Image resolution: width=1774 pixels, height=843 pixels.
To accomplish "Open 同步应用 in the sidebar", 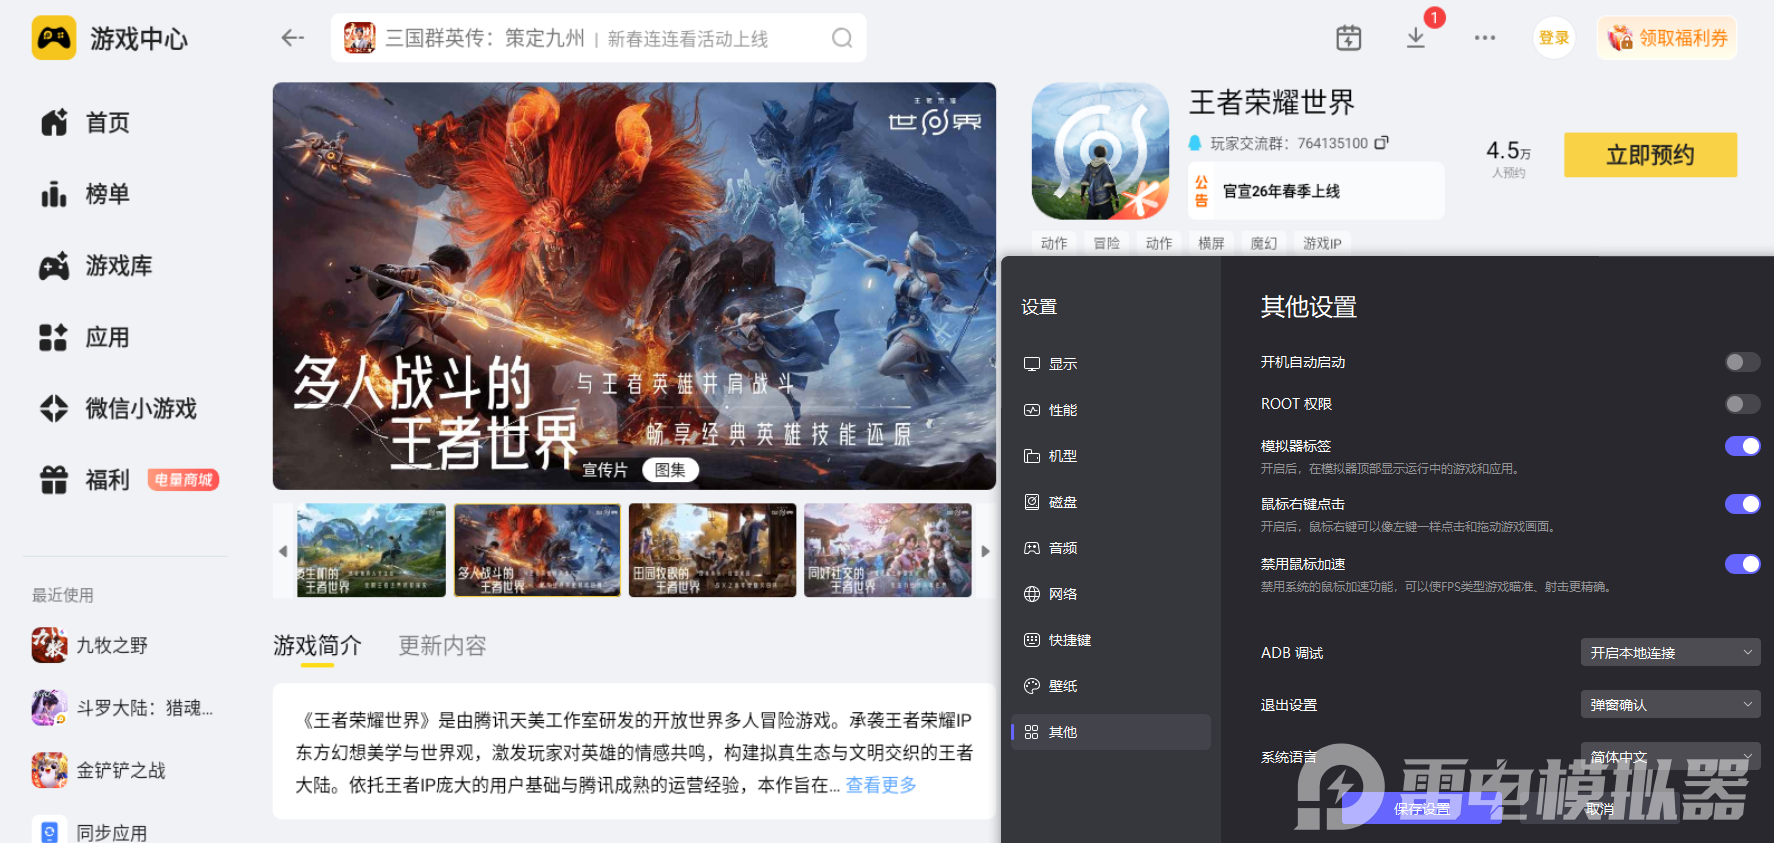I will tap(90, 832).
